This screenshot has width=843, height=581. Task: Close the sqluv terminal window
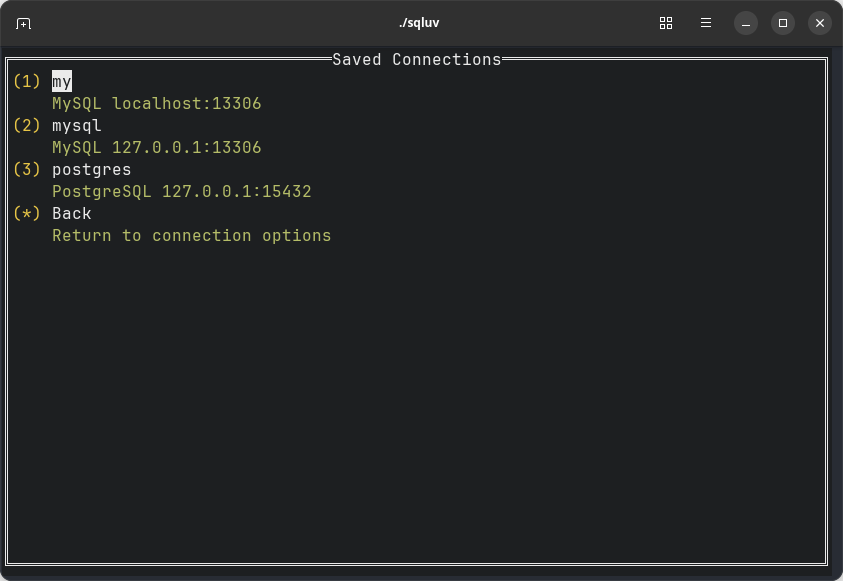pyautogui.click(x=820, y=23)
